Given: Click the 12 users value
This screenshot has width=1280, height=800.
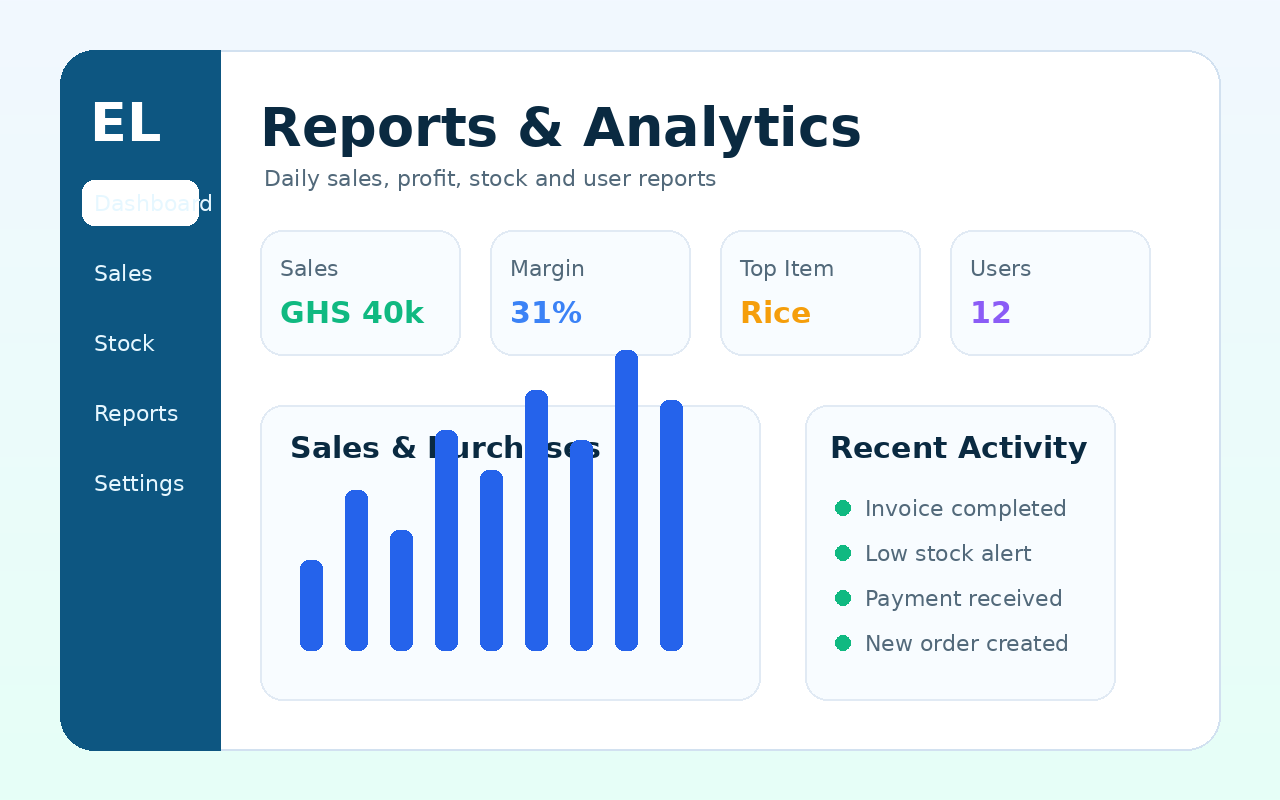Looking at the screenshot, I should pyautogui.click(x=991, y=313).
